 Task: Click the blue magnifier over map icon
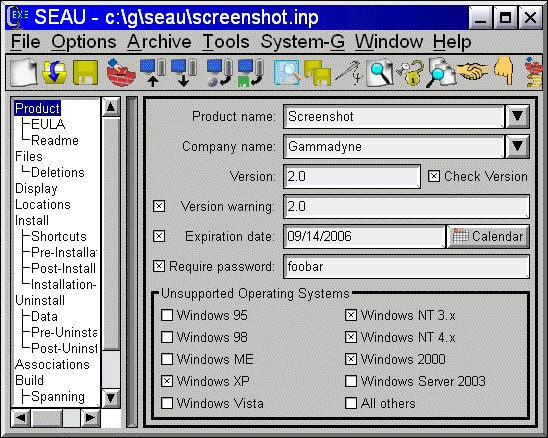pos(287,72)
